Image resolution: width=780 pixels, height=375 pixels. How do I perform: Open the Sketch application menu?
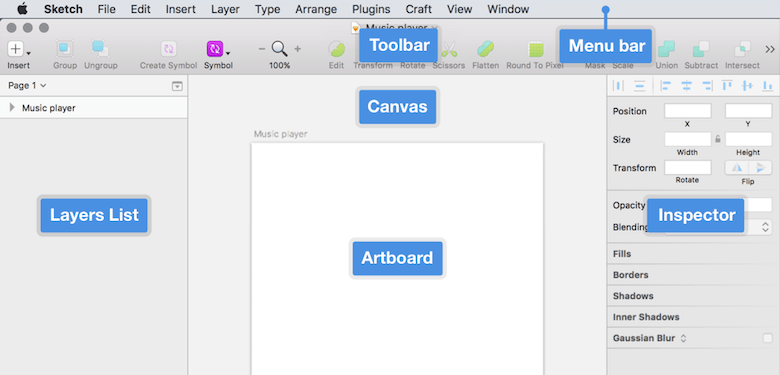click(63, 9)
